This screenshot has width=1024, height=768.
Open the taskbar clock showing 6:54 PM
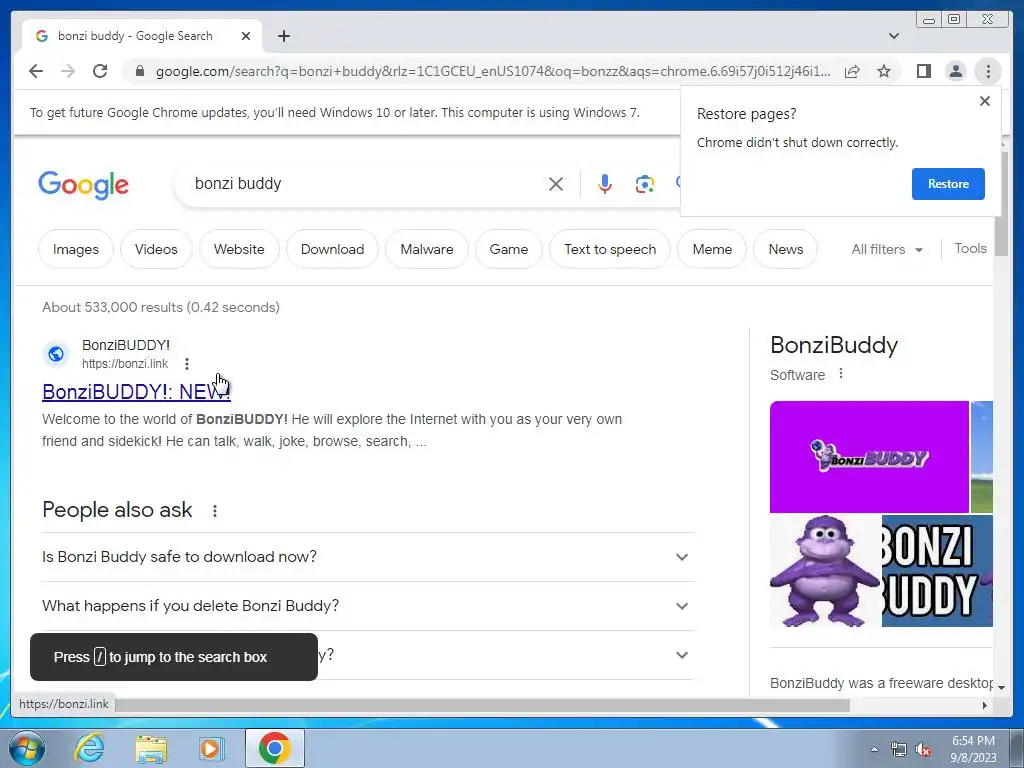coord(973,749)
